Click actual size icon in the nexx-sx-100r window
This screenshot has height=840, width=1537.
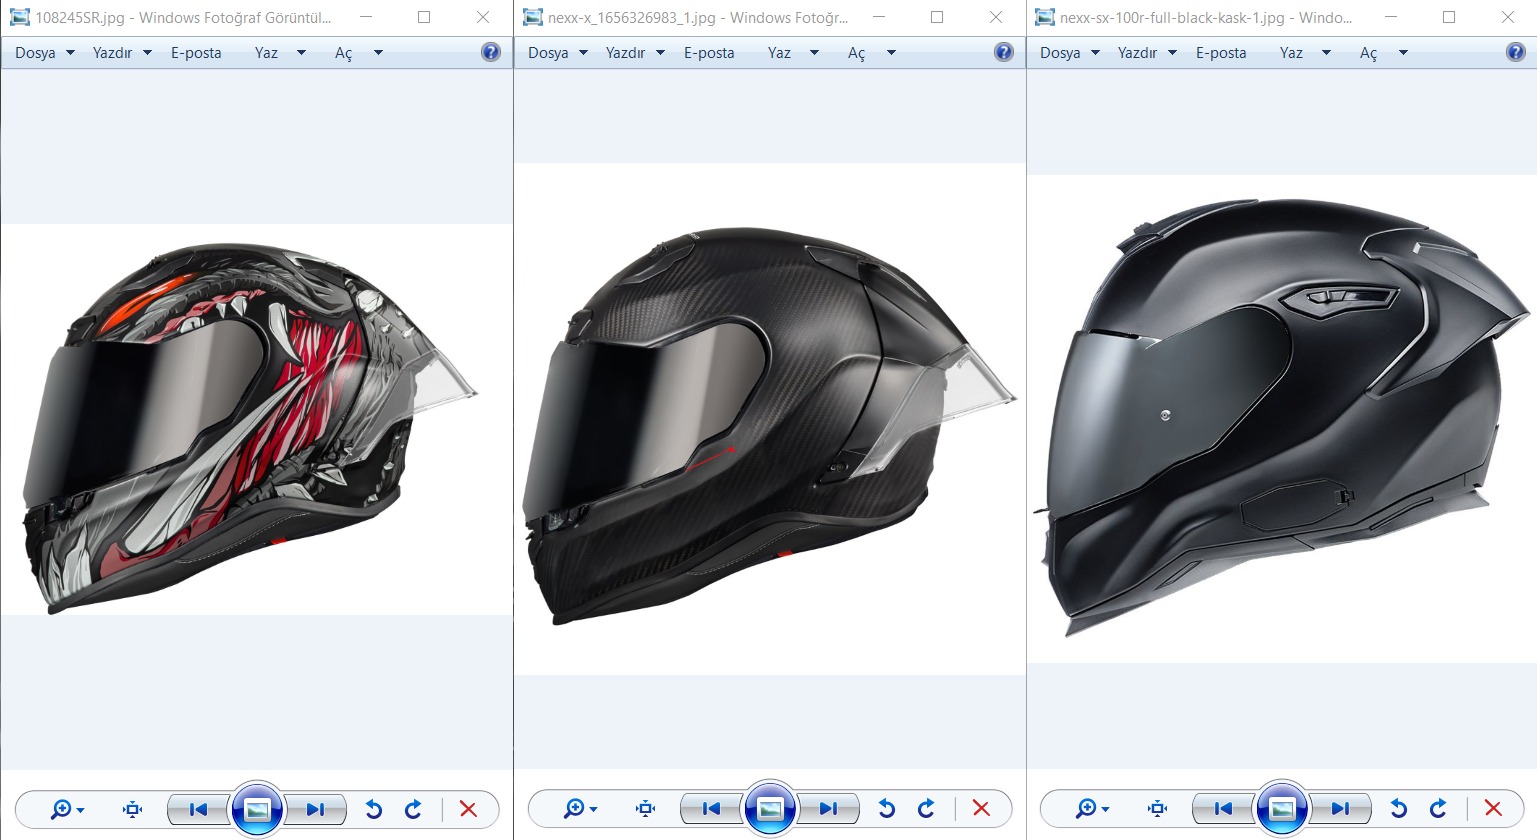[x=1157, y=809]
